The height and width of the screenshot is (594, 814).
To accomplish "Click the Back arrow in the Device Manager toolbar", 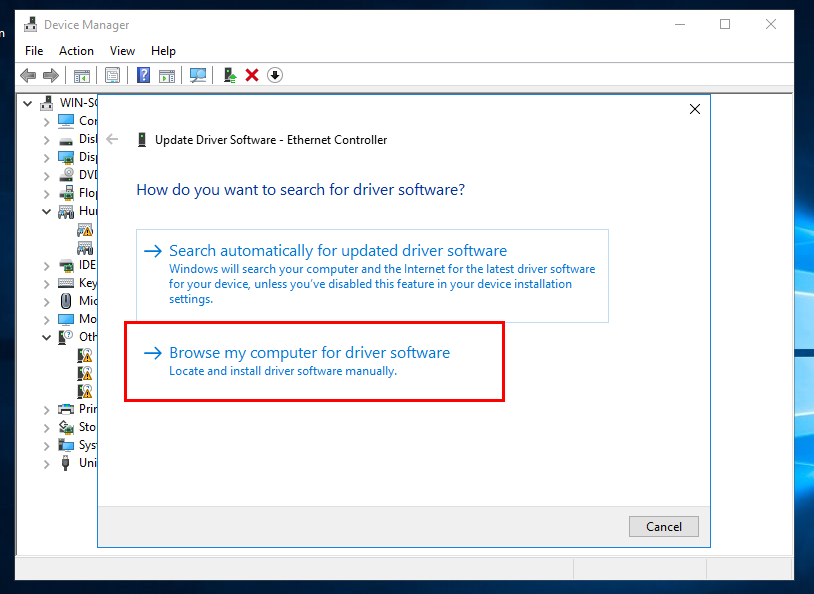I will tap(28, 76).
